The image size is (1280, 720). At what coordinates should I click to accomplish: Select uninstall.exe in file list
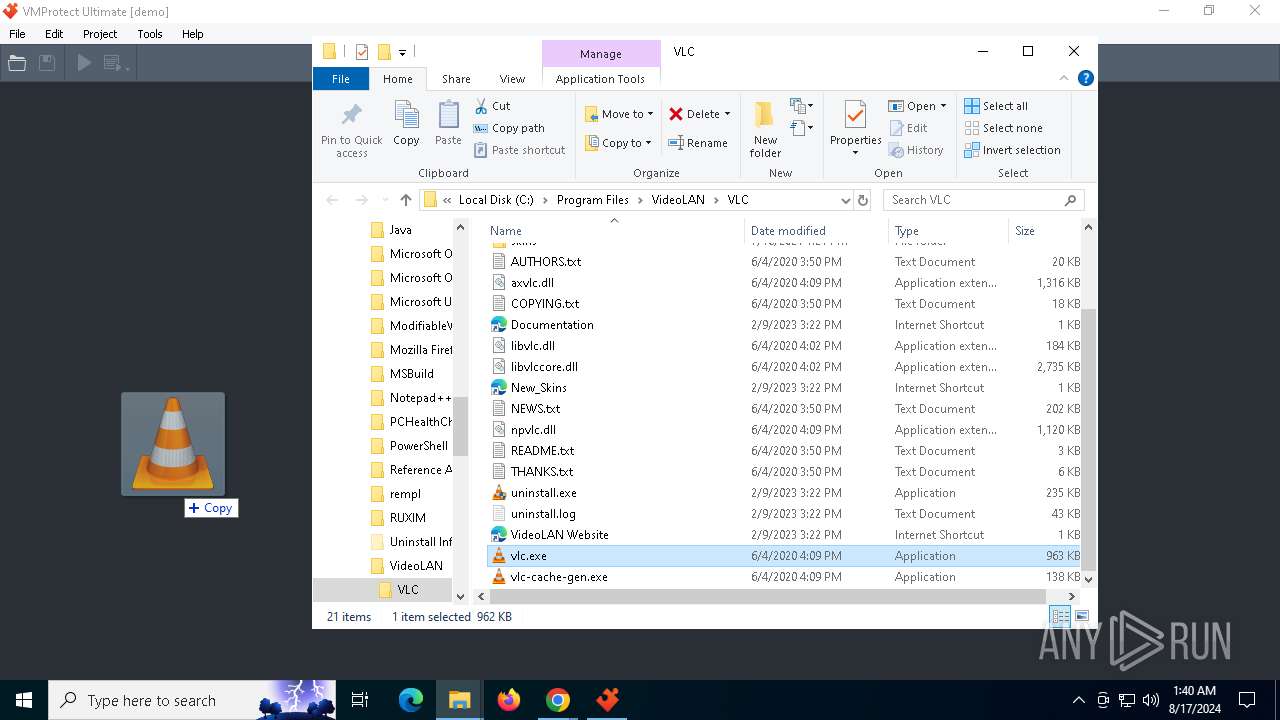543,493
